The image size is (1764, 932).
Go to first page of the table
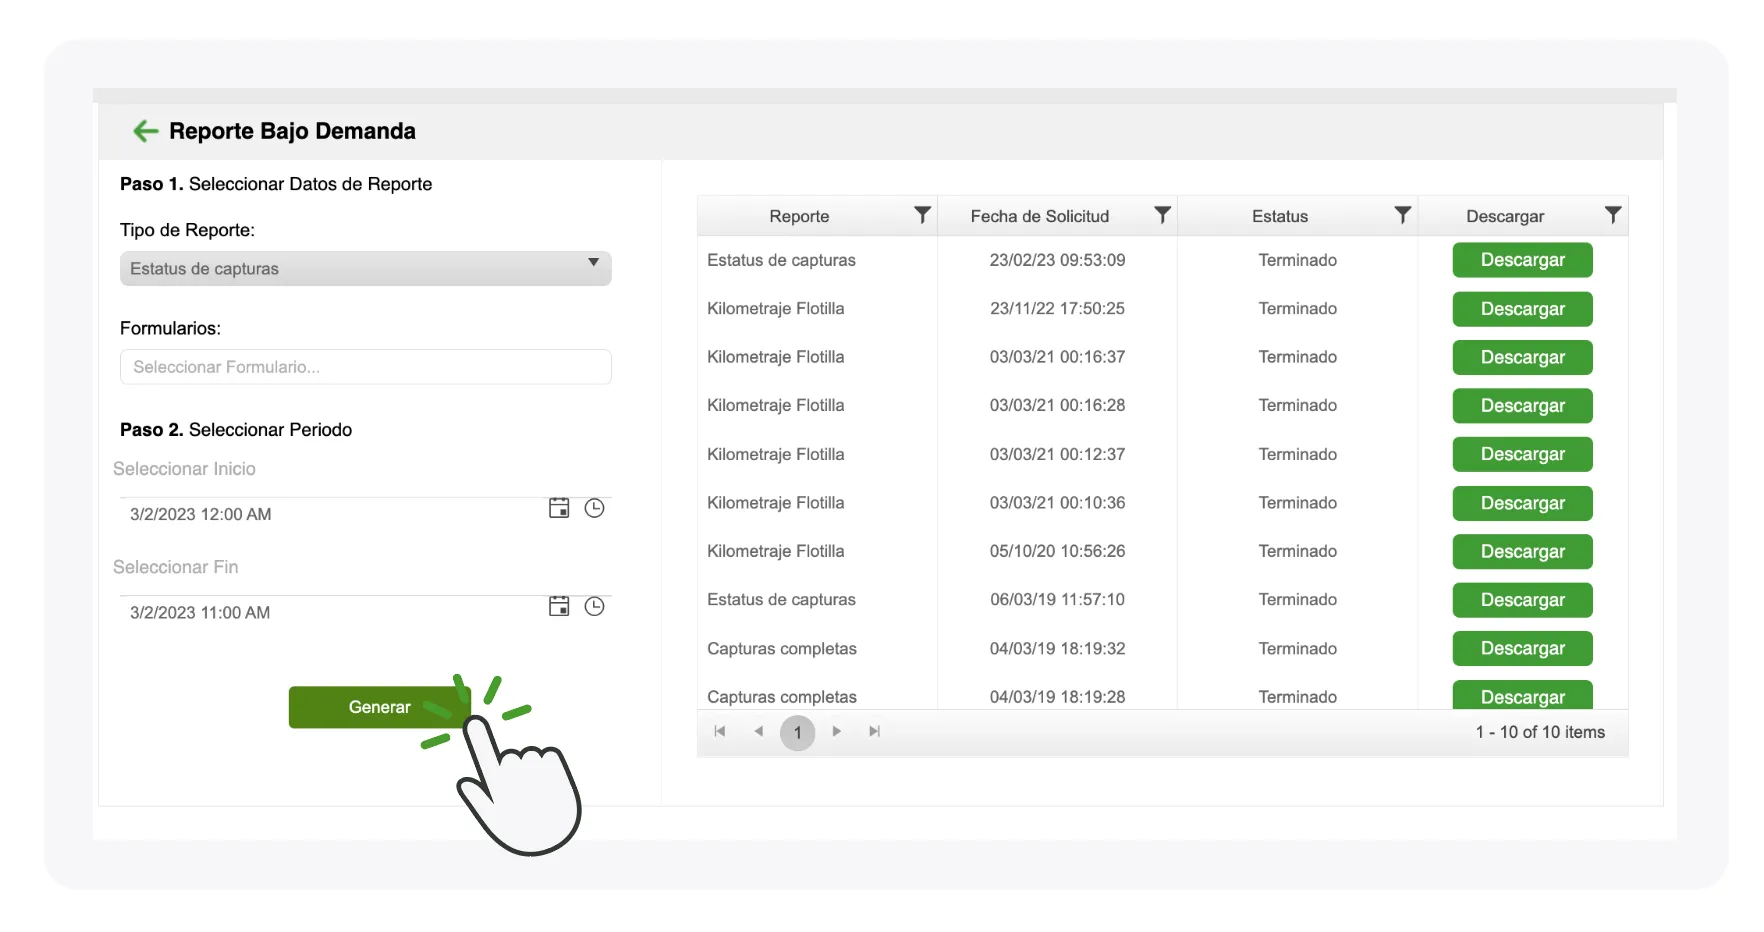[720, 731]
